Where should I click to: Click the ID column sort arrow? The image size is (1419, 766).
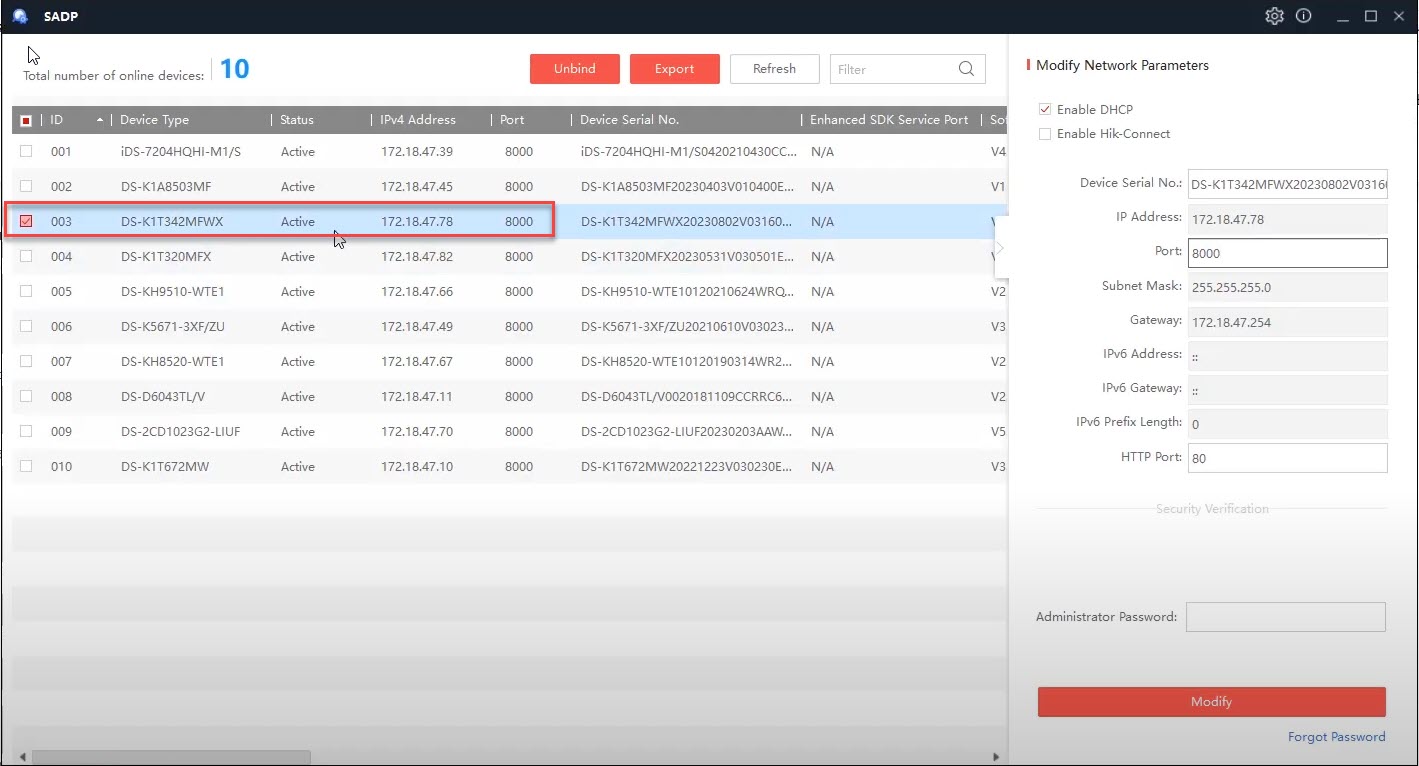tap(100, 120)
